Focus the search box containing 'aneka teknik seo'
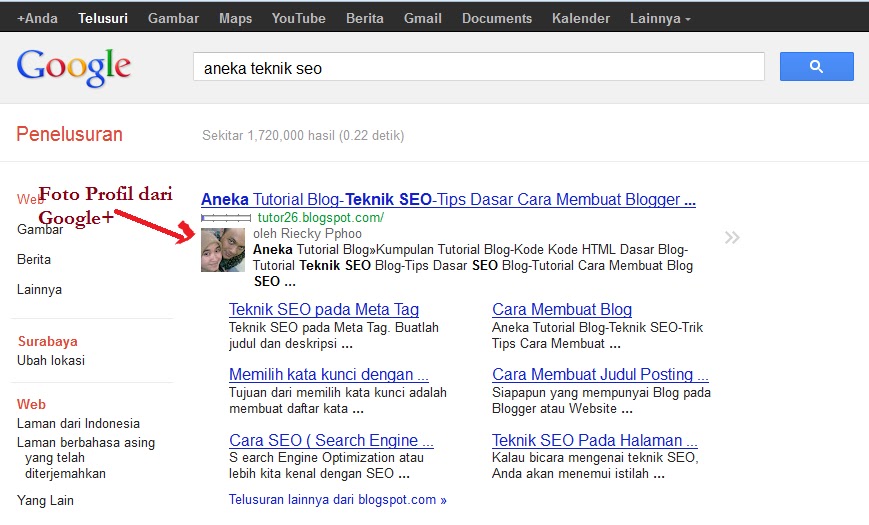This screenshot has width=869, height=525. (479, 67)
